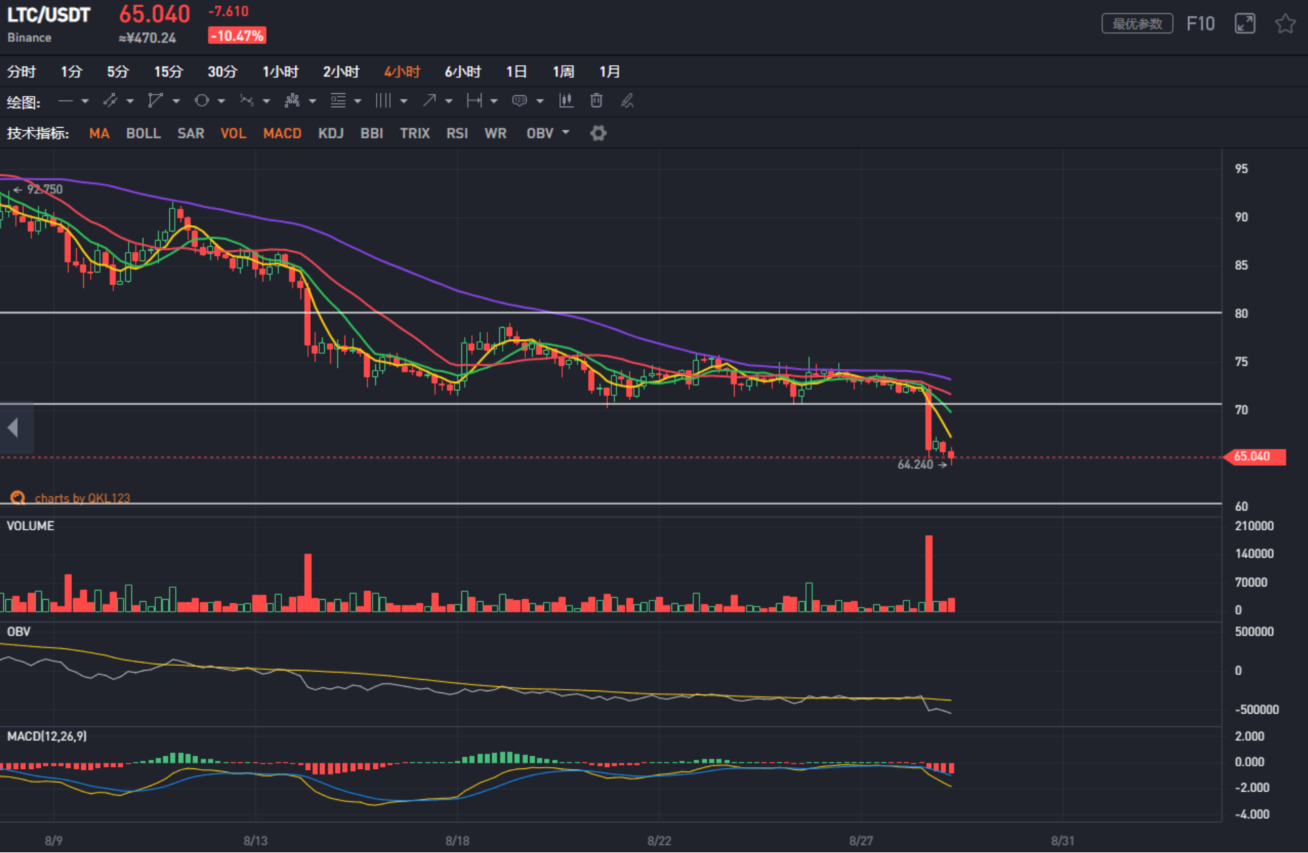Select the wave pattern drawing tool
This screenshot has height=853, width=1308.
click(x=247, y=101)
